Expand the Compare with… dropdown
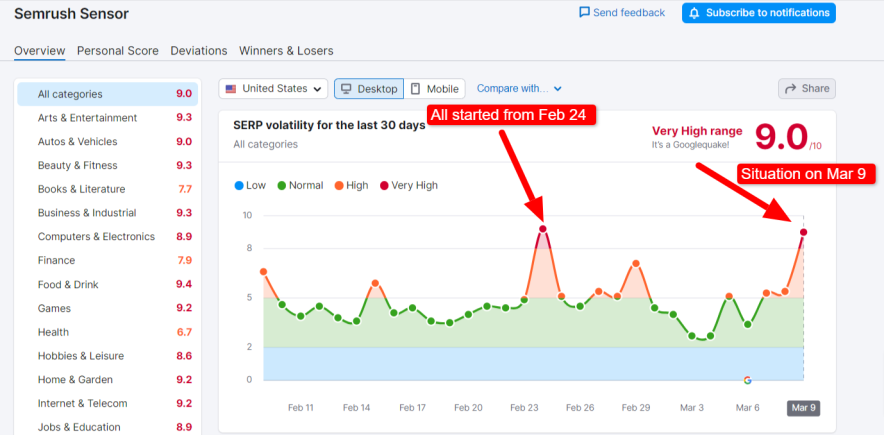 (x=519, y=88)
